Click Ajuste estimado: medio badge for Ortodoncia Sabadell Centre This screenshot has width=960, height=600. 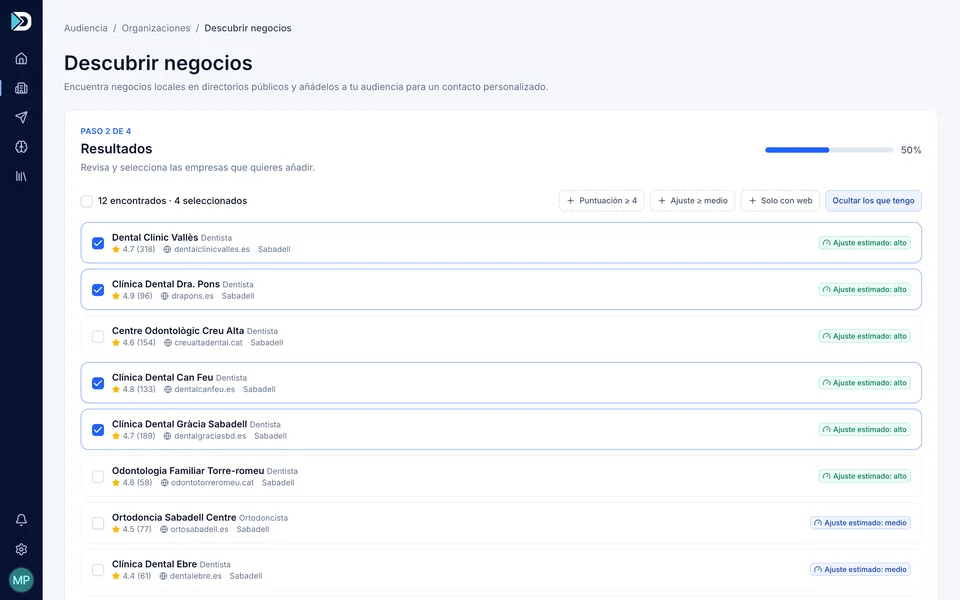[860, 523]
